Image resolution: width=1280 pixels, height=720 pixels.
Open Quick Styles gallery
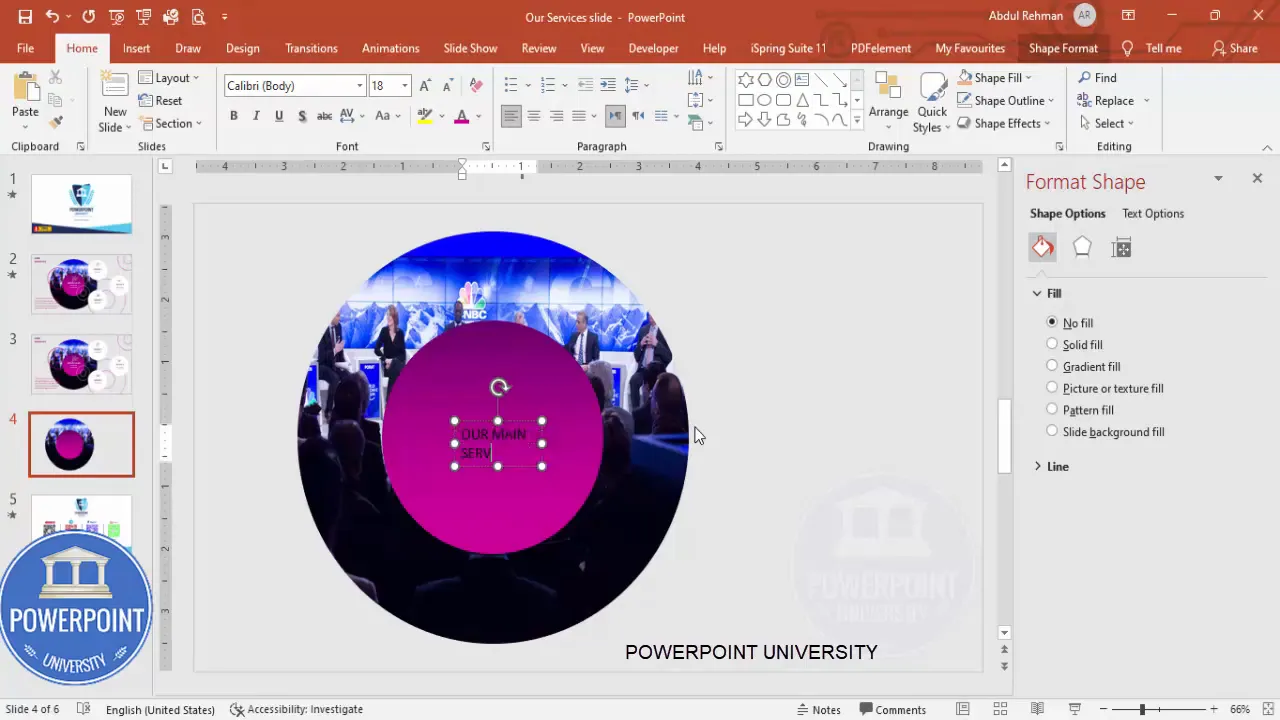click(x=931, y=102)
